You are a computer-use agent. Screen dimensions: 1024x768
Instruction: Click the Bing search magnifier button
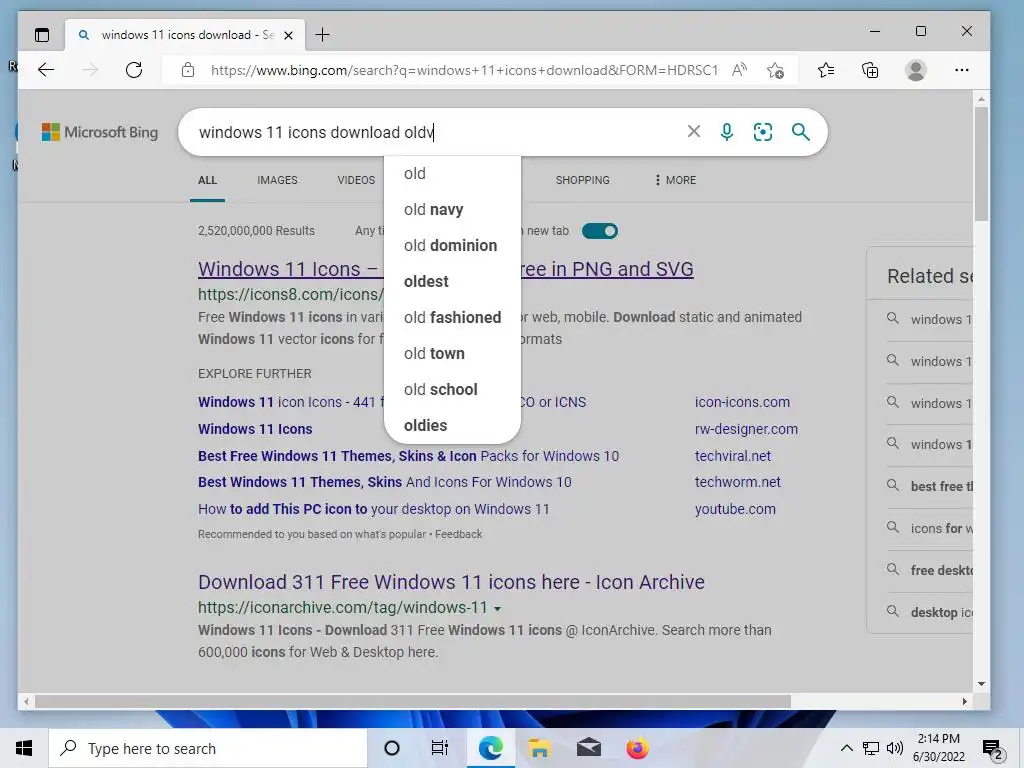pyautogui.click(x=801, y=132)
